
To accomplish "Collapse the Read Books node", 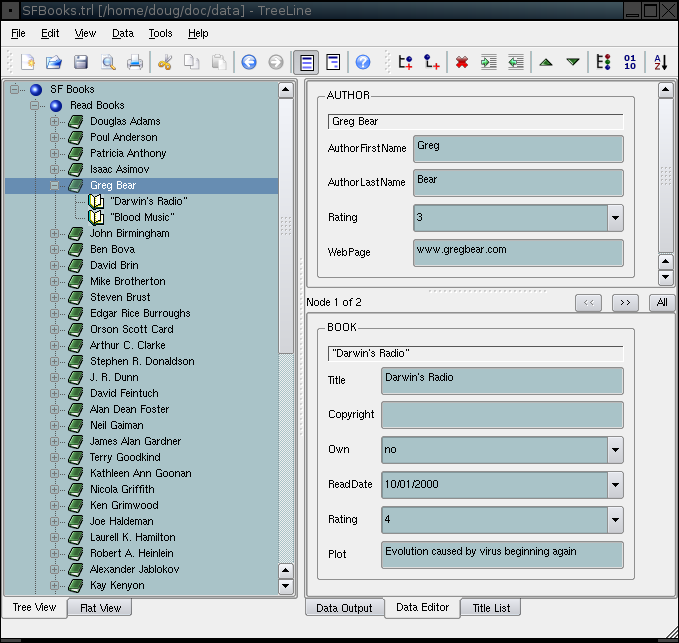I will (35, 105).
